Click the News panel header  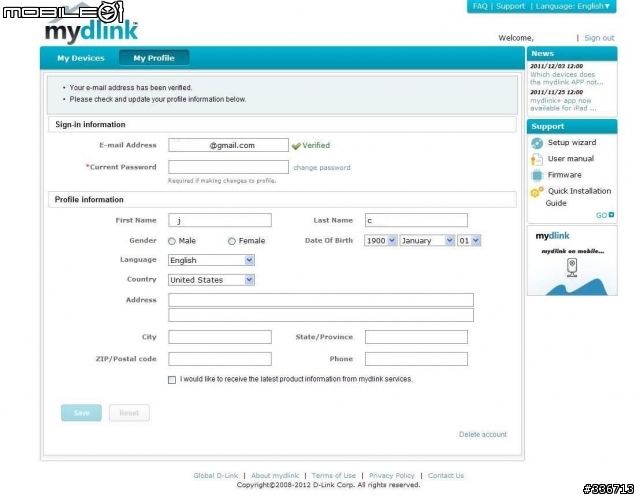point(572,54)
